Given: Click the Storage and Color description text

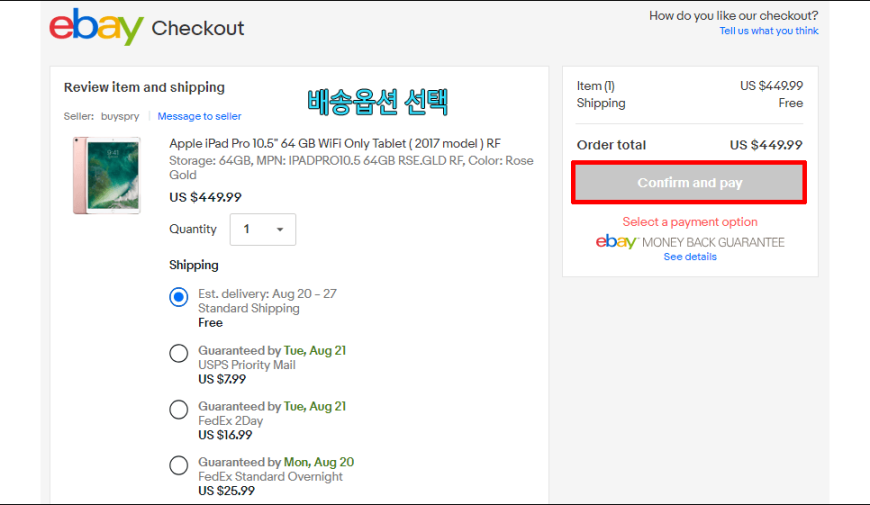Looking at the screenshot, I should pyautogui.click(x=351, y=168).
